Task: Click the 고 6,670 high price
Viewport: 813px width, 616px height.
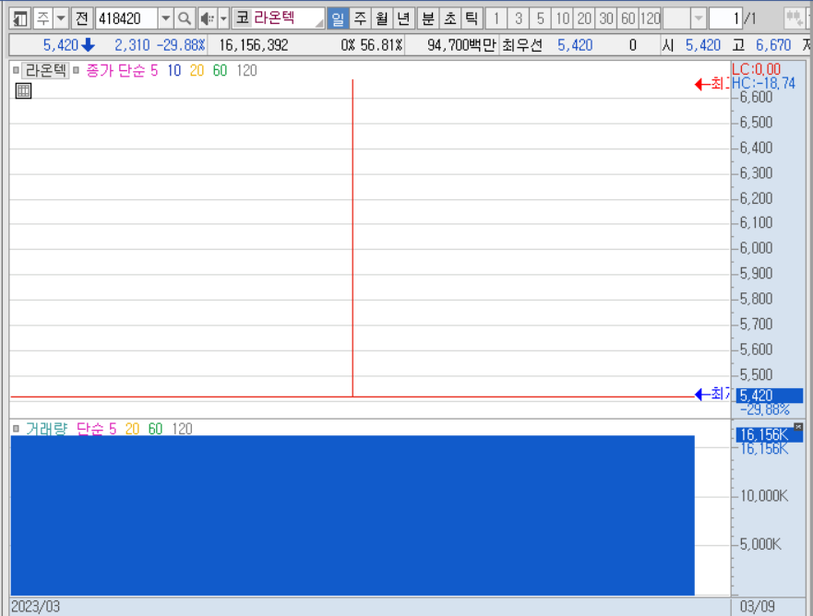Action: pos(762,45)
